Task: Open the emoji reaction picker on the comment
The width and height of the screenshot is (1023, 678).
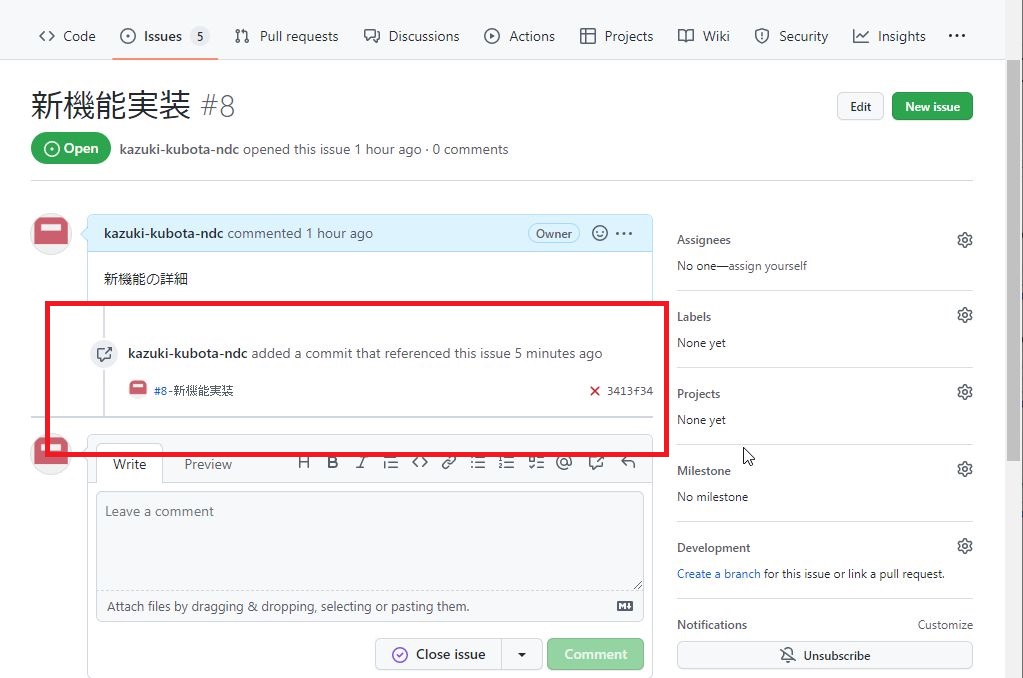Action: tap(599, 233)
